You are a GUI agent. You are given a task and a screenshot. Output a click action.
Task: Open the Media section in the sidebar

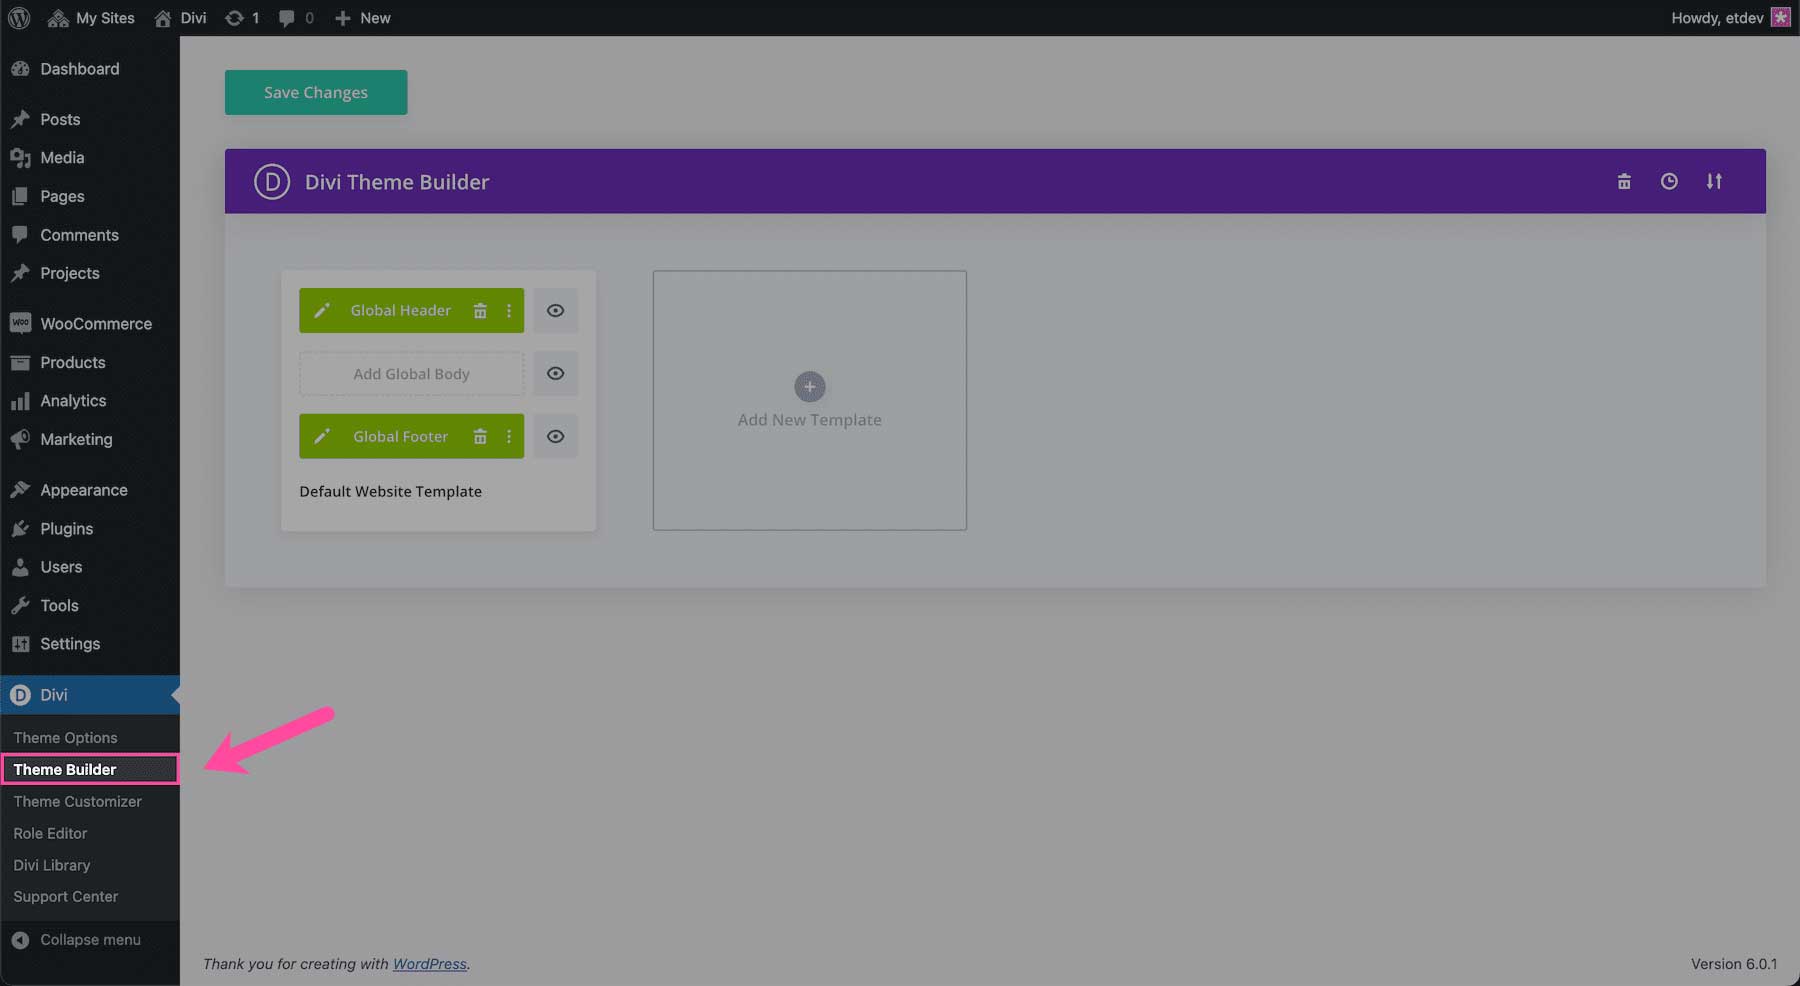pos(61,157)
